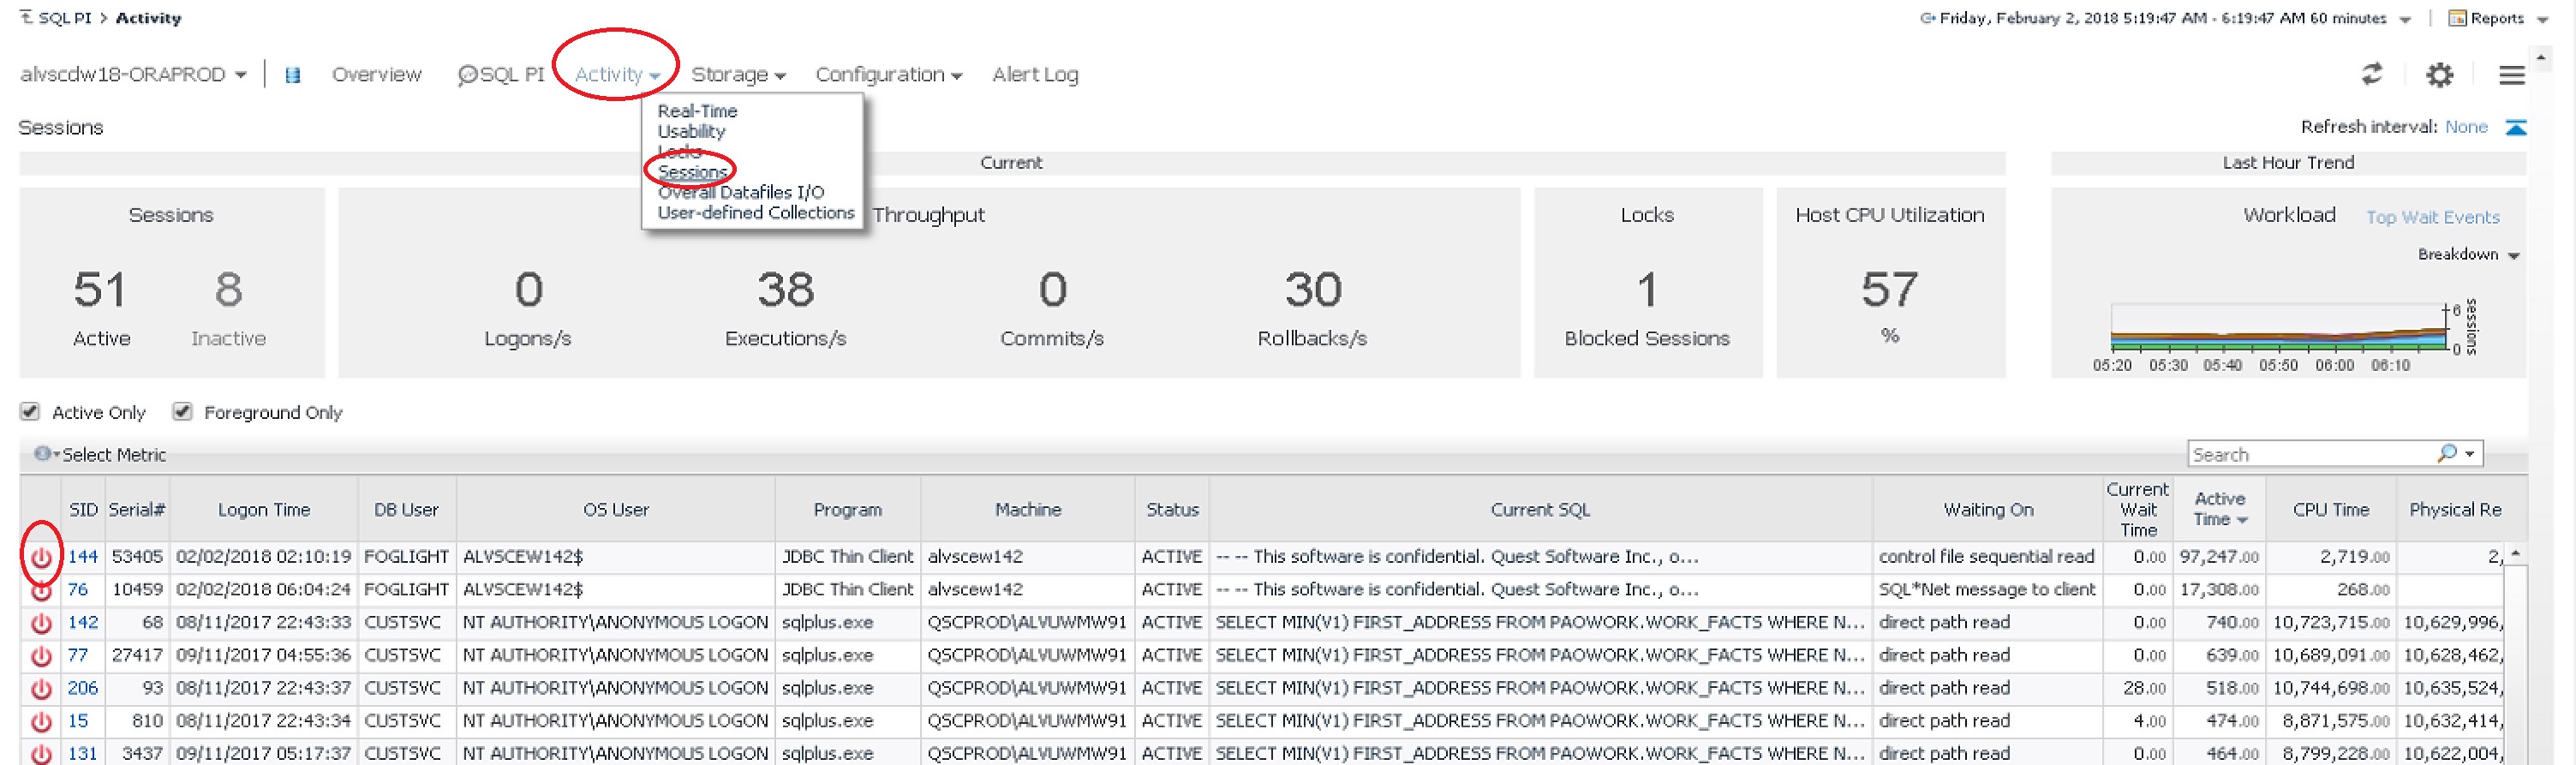Choose Real-Time in the Activity menu
This screenshot has width=2576, height=765.
[x=697, y=111]
